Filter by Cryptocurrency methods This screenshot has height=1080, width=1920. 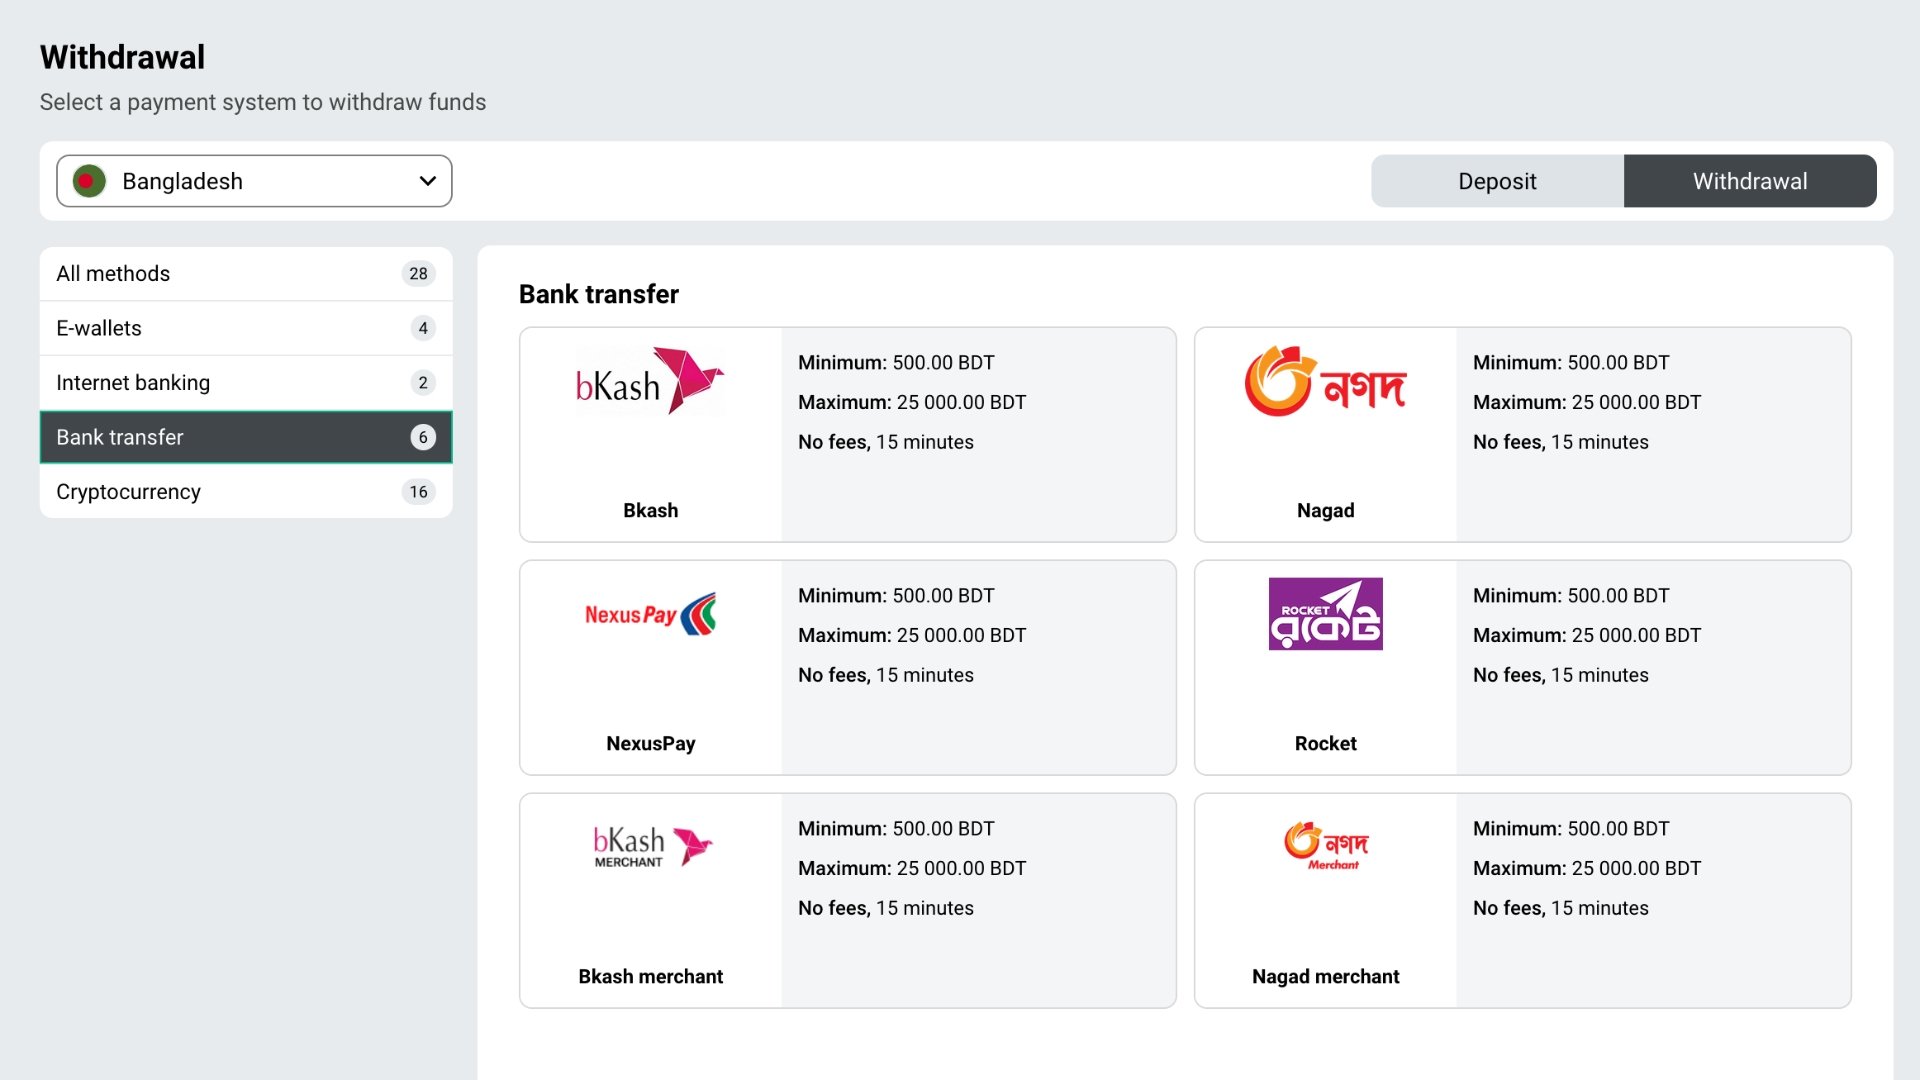(246, 492)
